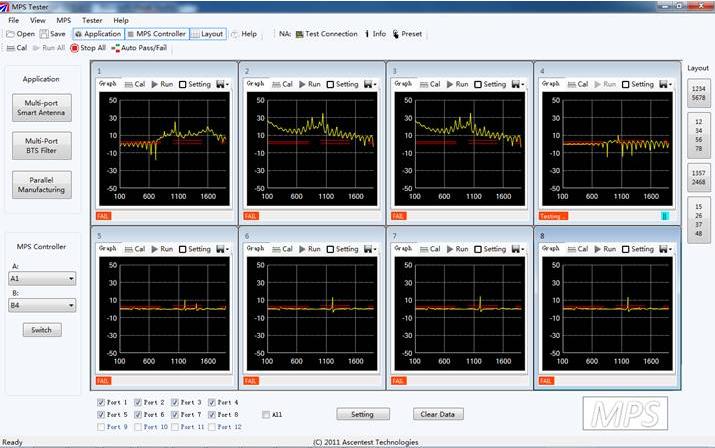Image resolution: width=715 pixels, height=448 pixels.
Task: Click the Save icon in toolbar
Action: pos(44,34)
